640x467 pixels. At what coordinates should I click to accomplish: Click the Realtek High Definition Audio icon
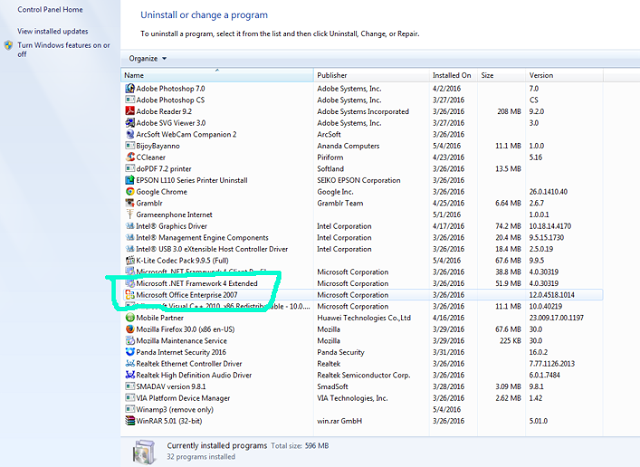click(x=130, y=375)
